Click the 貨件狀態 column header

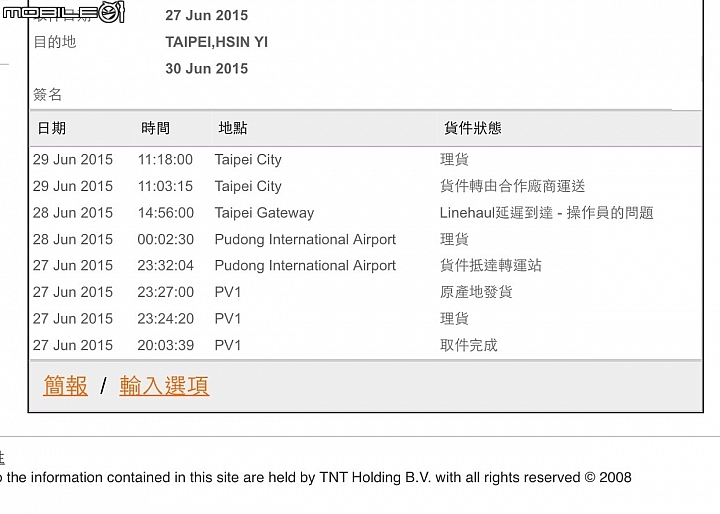472,128
